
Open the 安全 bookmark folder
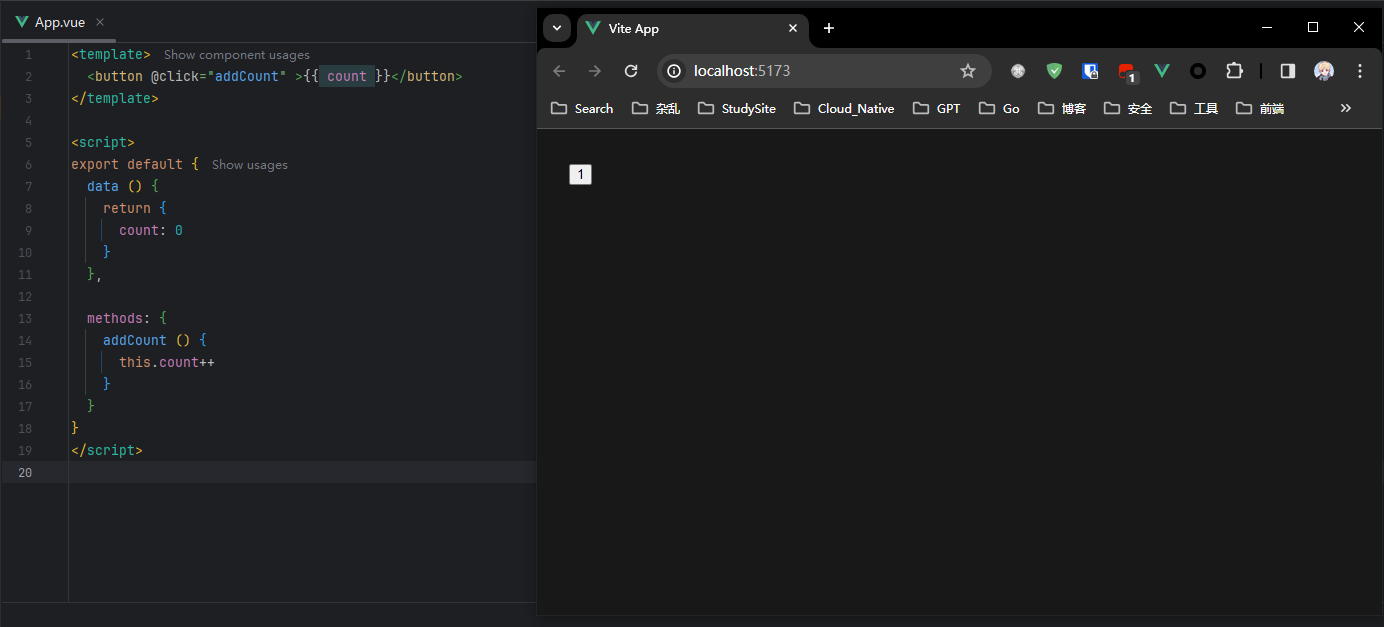(x=1128, y=108)
